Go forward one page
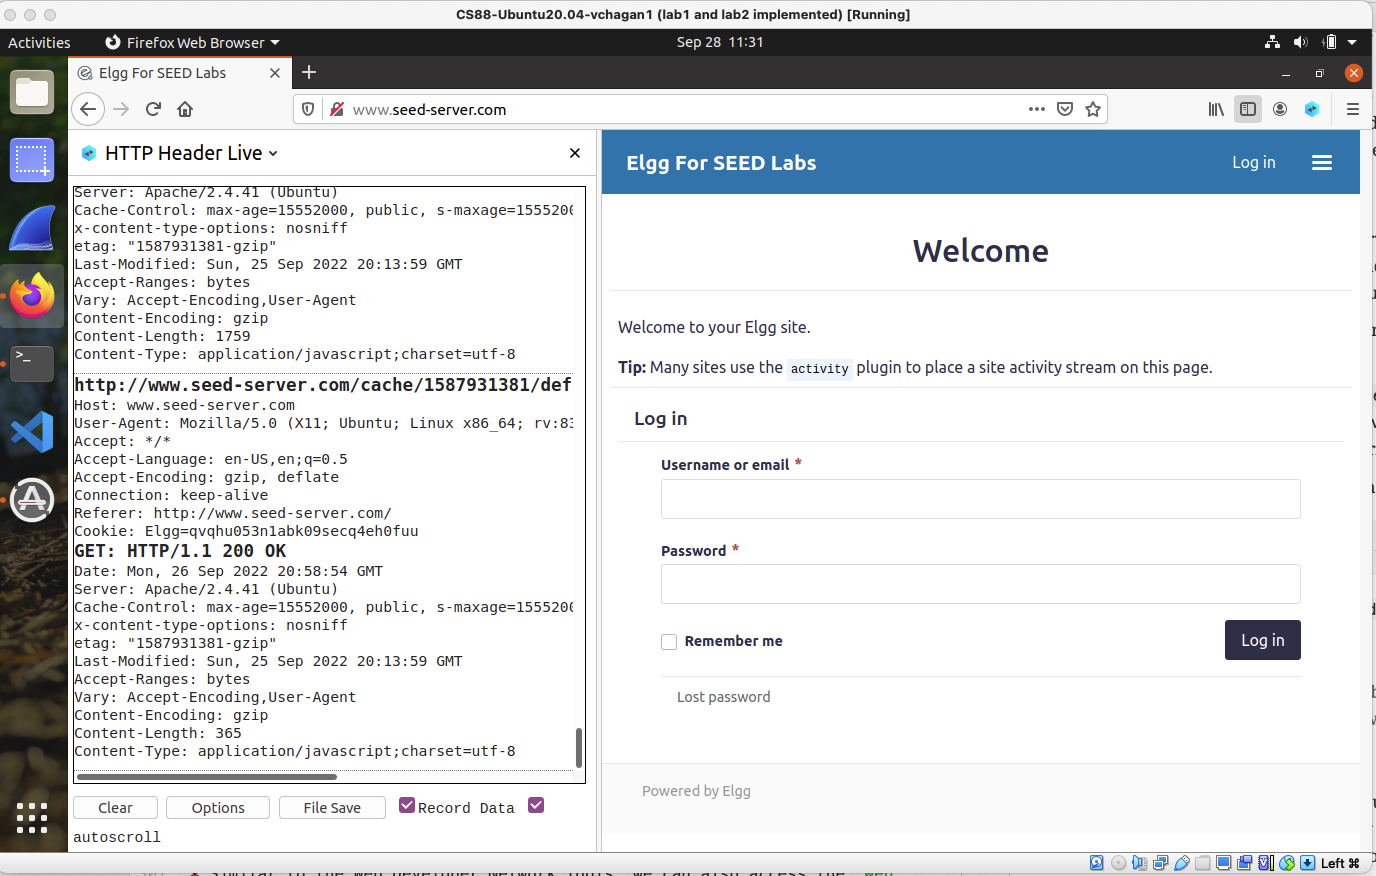Screen dimensions: 1376x876 pos(121,109)
